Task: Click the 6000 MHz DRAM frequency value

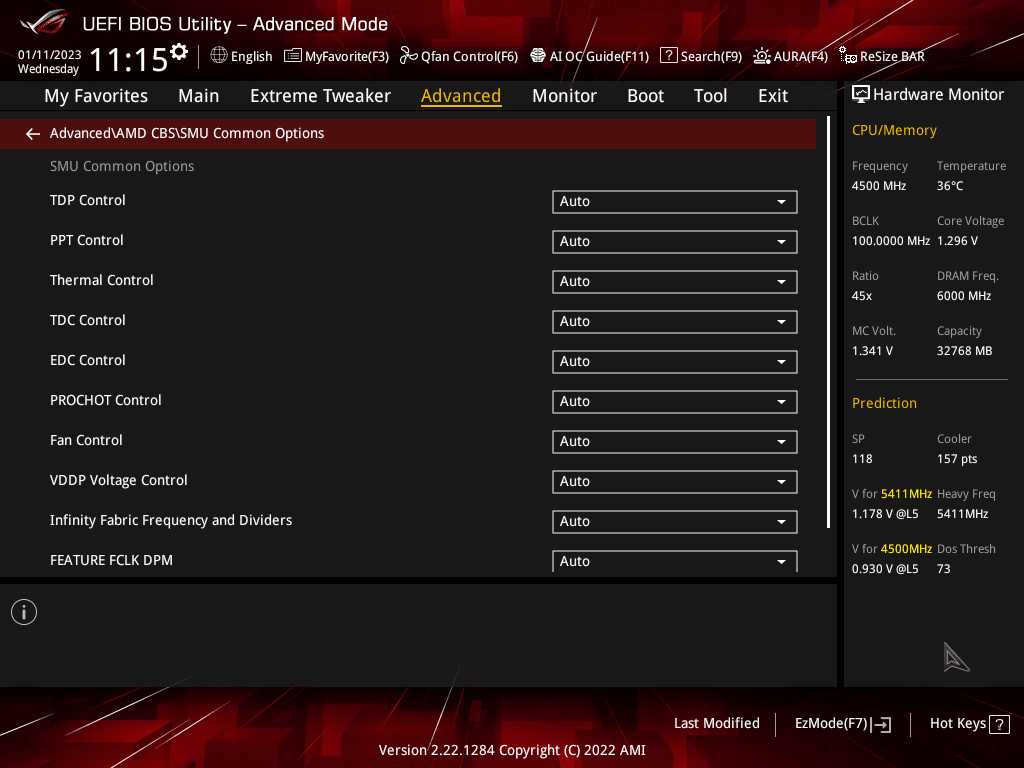Action: [964, 296]
